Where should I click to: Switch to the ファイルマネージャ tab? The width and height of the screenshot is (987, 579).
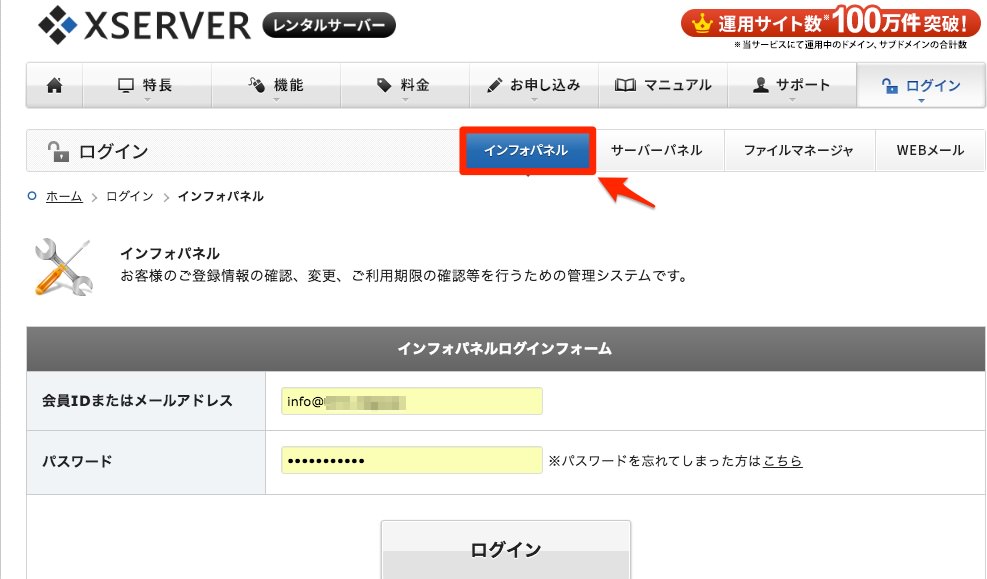pyautogui.click(x=799, y=150)
